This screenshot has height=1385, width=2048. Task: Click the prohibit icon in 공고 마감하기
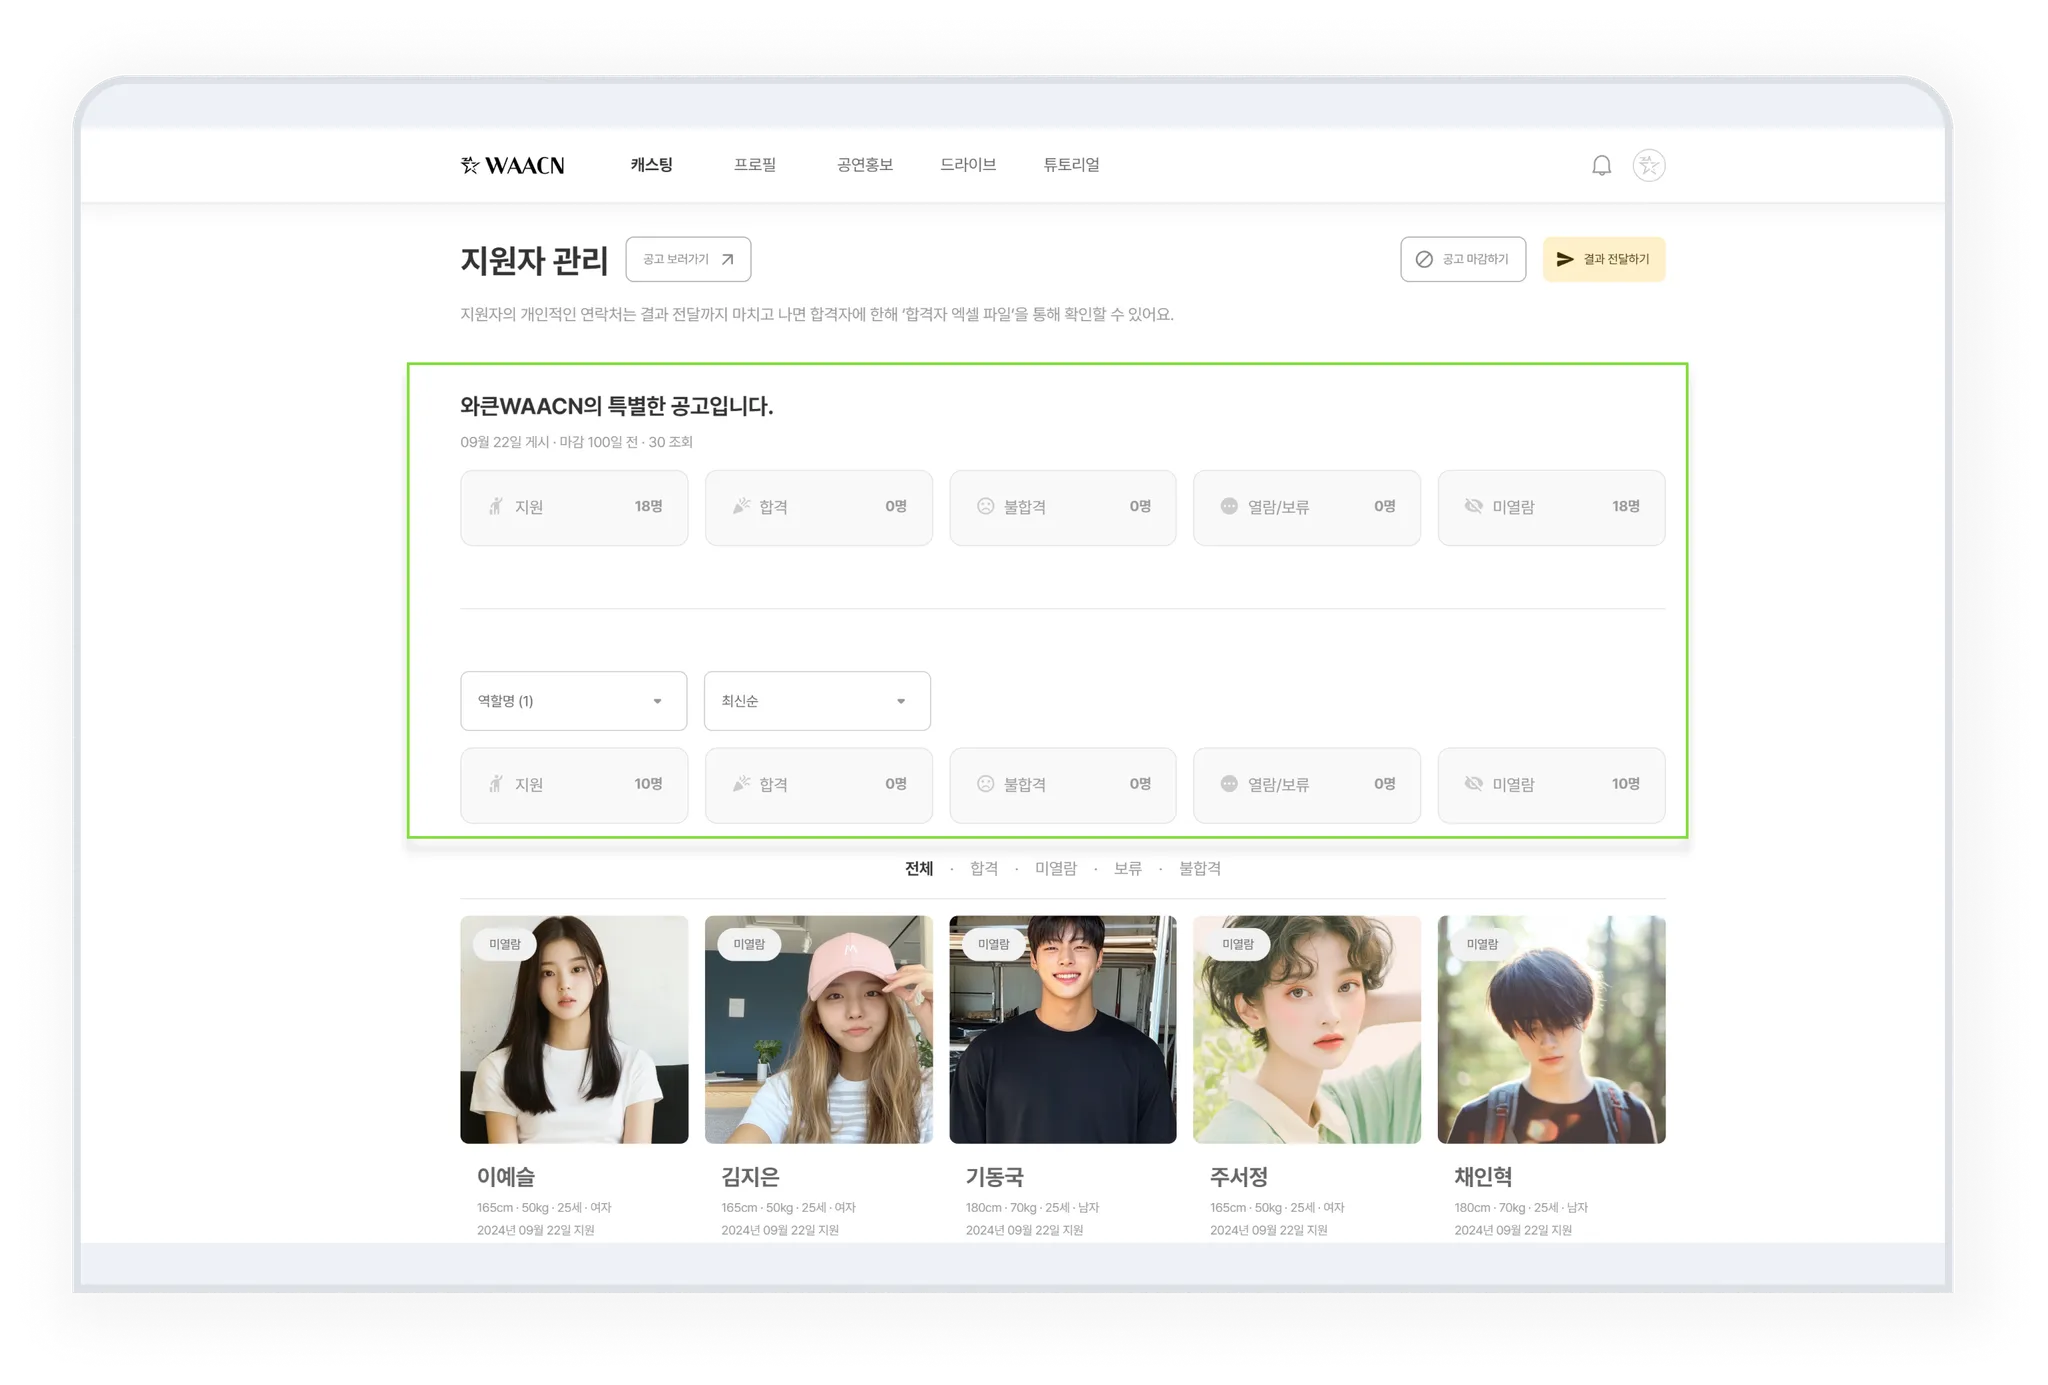[x=1424, y=259]
